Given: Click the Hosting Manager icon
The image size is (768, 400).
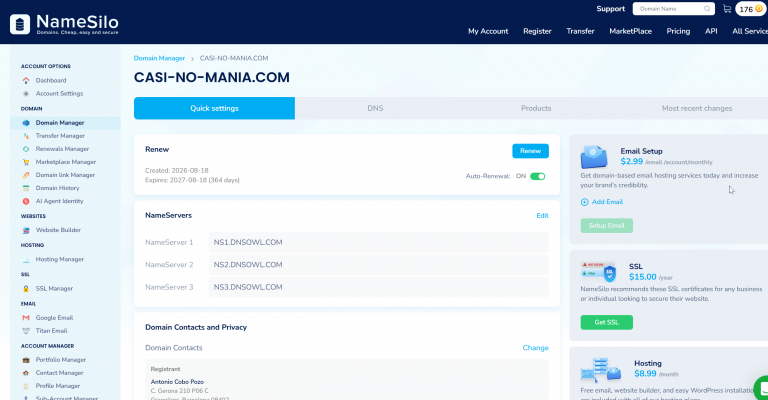Looking at the screenshot, I should pos(26,259).
